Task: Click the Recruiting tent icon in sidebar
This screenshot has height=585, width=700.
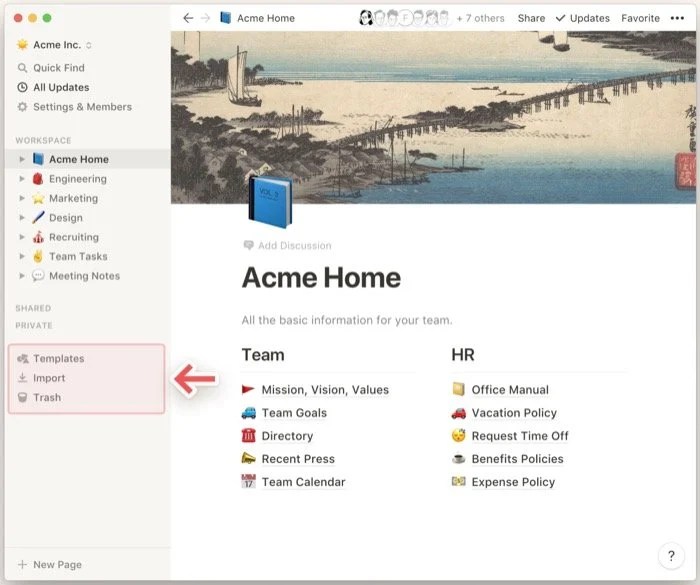Action: (x=38, y=237)
